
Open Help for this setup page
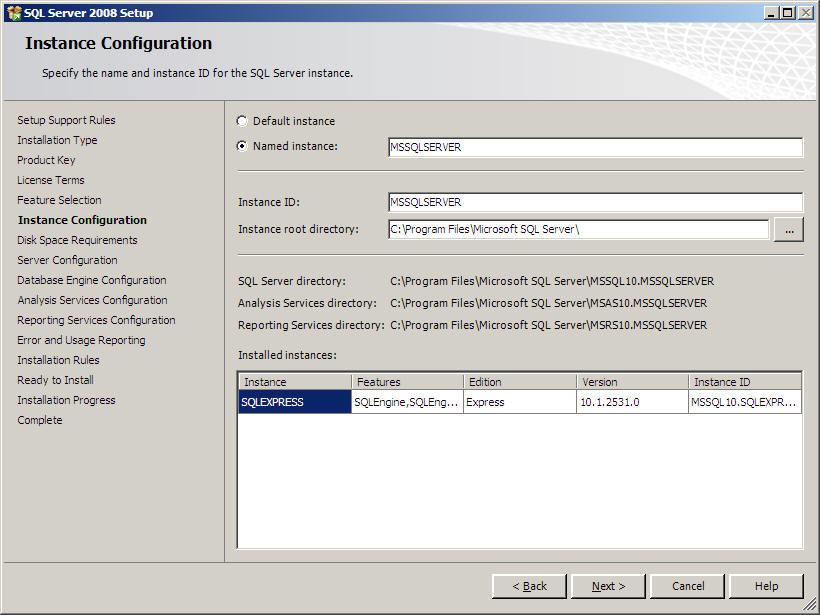(766, 586)
